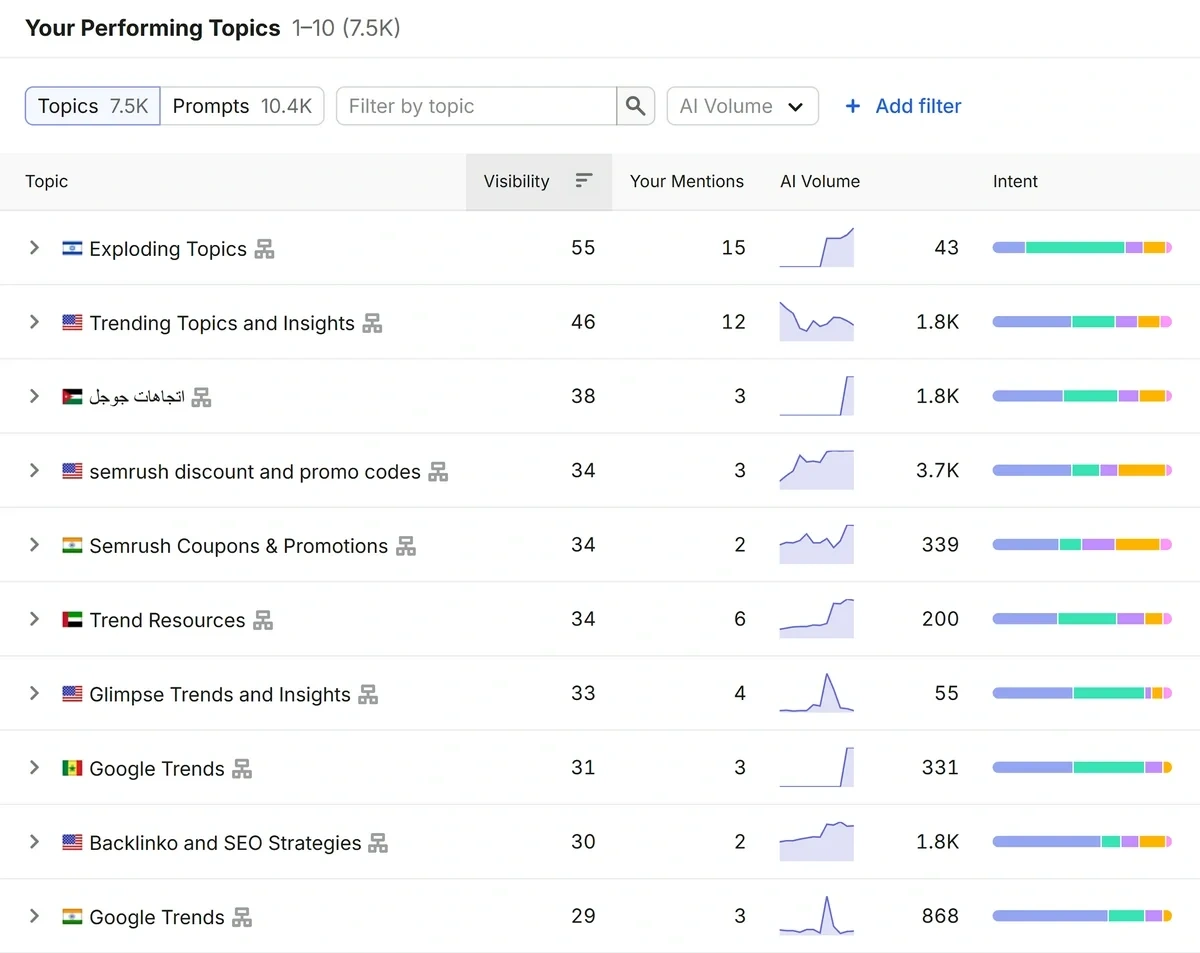Click the intent bar for Exploding Topics
1200x953 pixels.
[x=1082, y=248]
